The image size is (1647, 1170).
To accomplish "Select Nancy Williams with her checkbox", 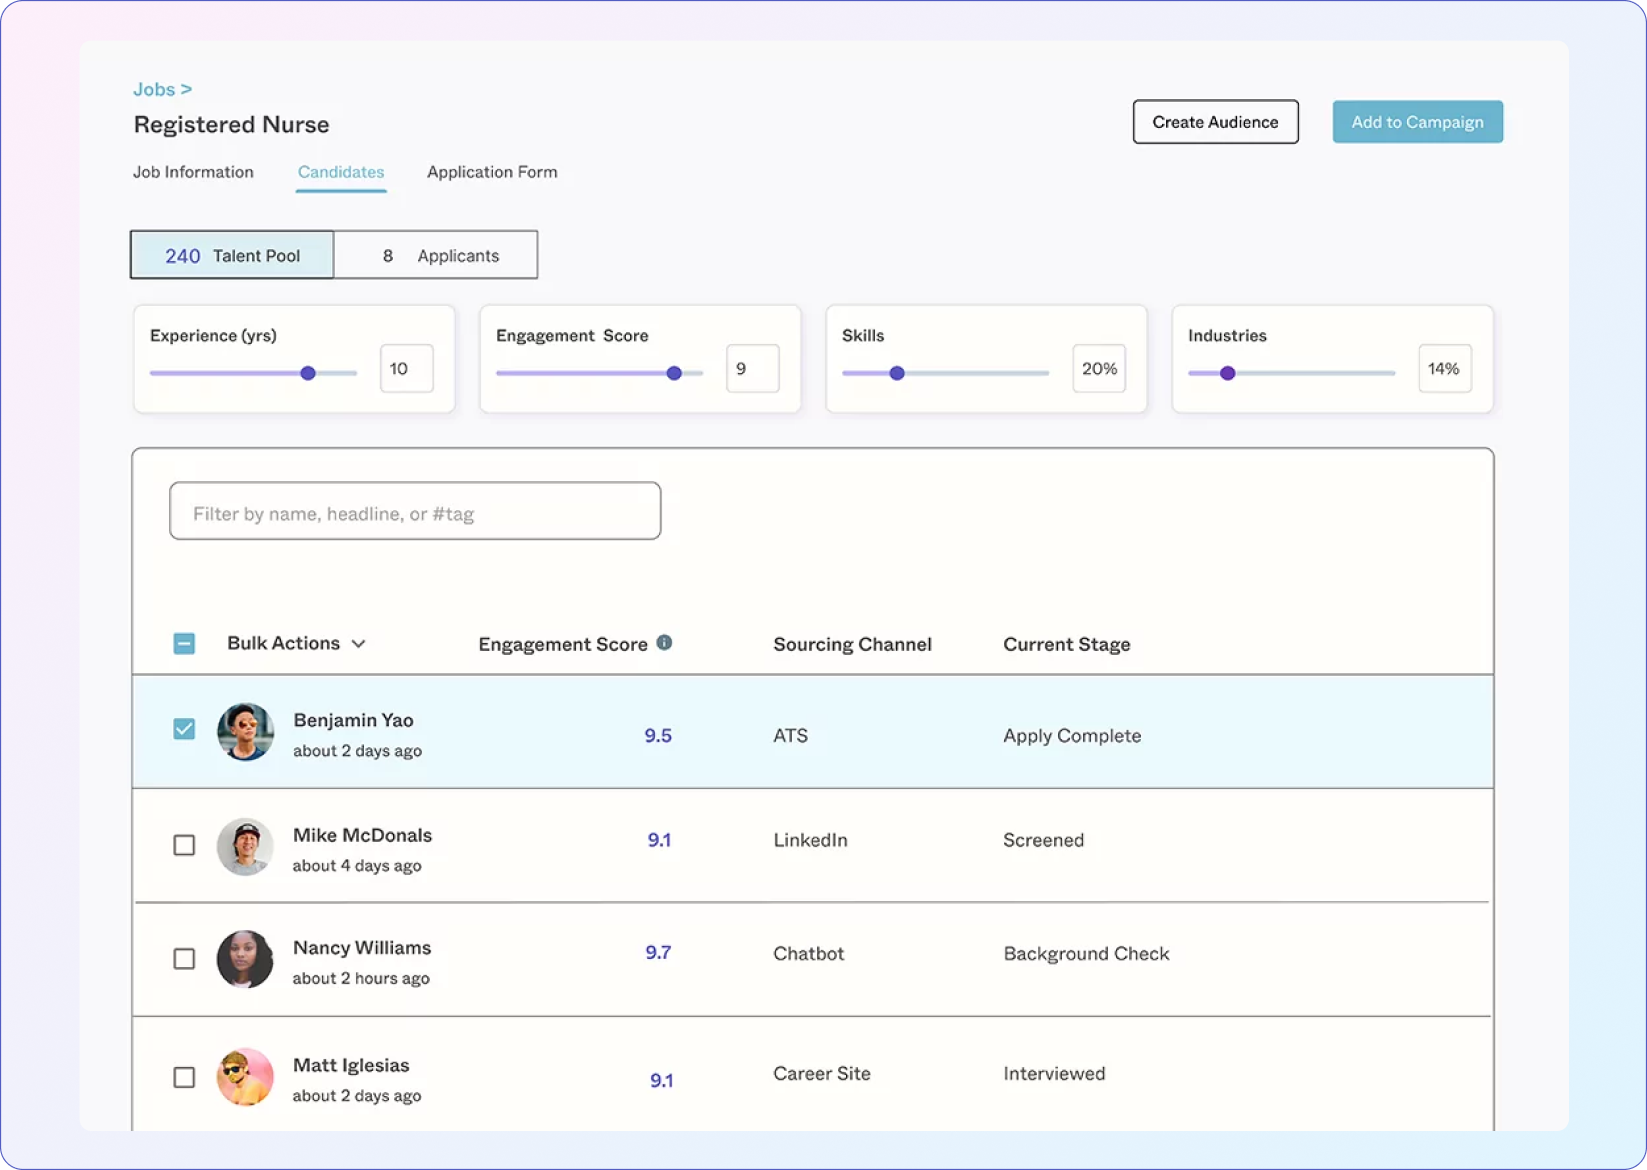I will click(184, 959).
